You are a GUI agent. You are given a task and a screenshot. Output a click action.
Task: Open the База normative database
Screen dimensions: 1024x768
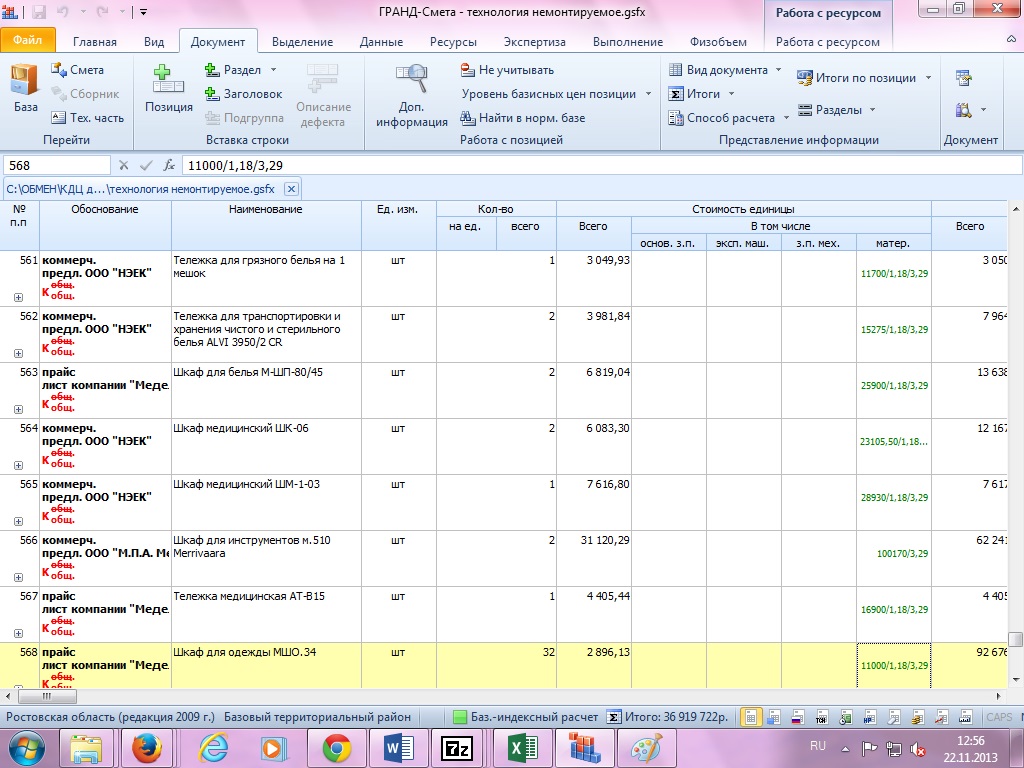[25, 88]
